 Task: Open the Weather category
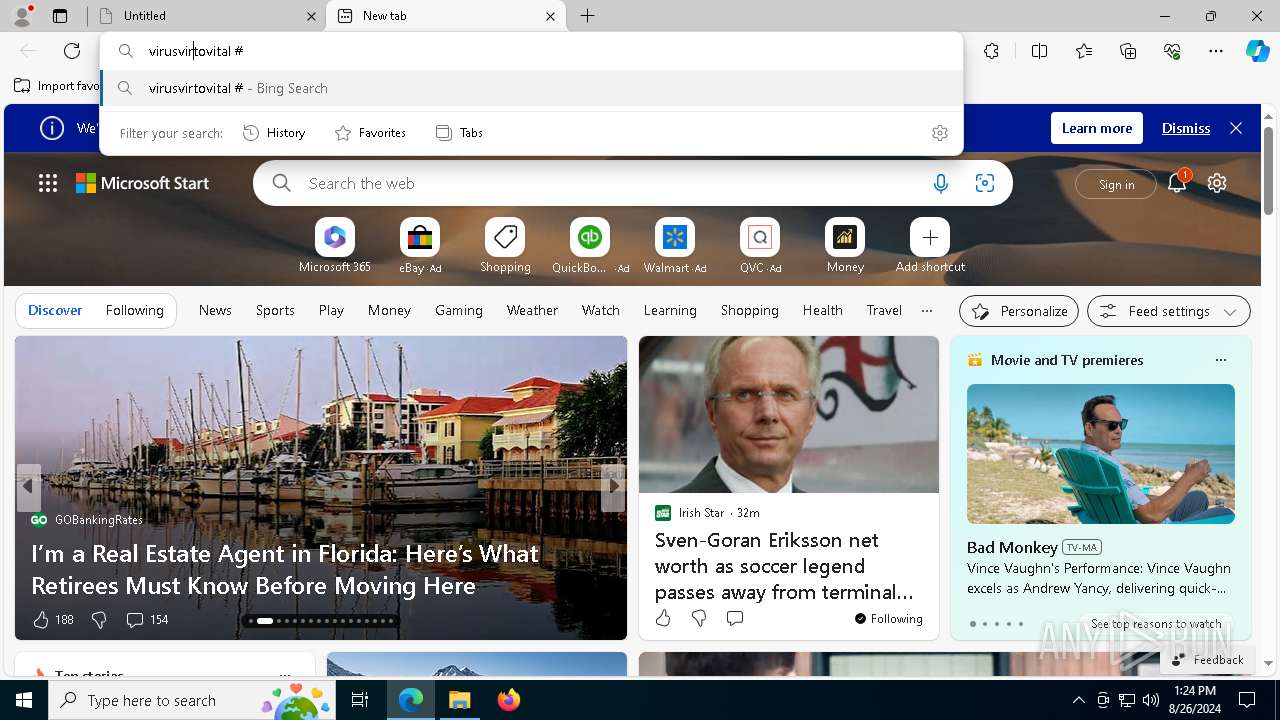tap(532, 310)
